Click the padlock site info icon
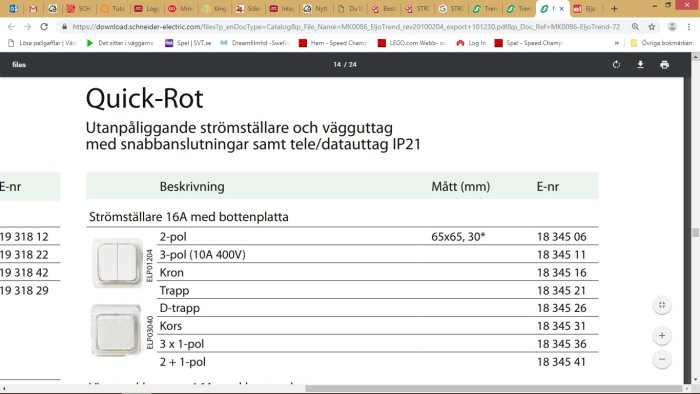 pos(65,27)
